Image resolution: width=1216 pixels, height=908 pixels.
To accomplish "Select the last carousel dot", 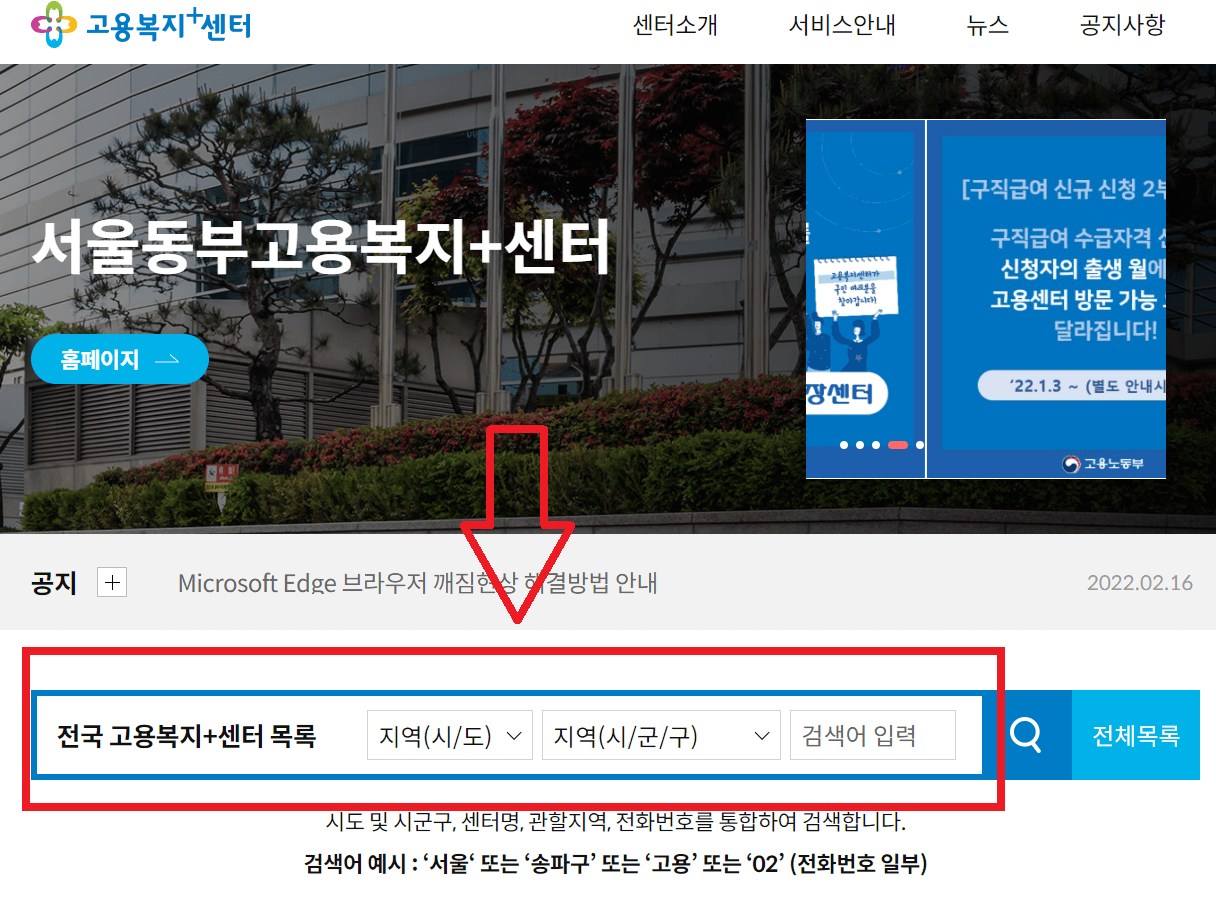I will [919, 445].
